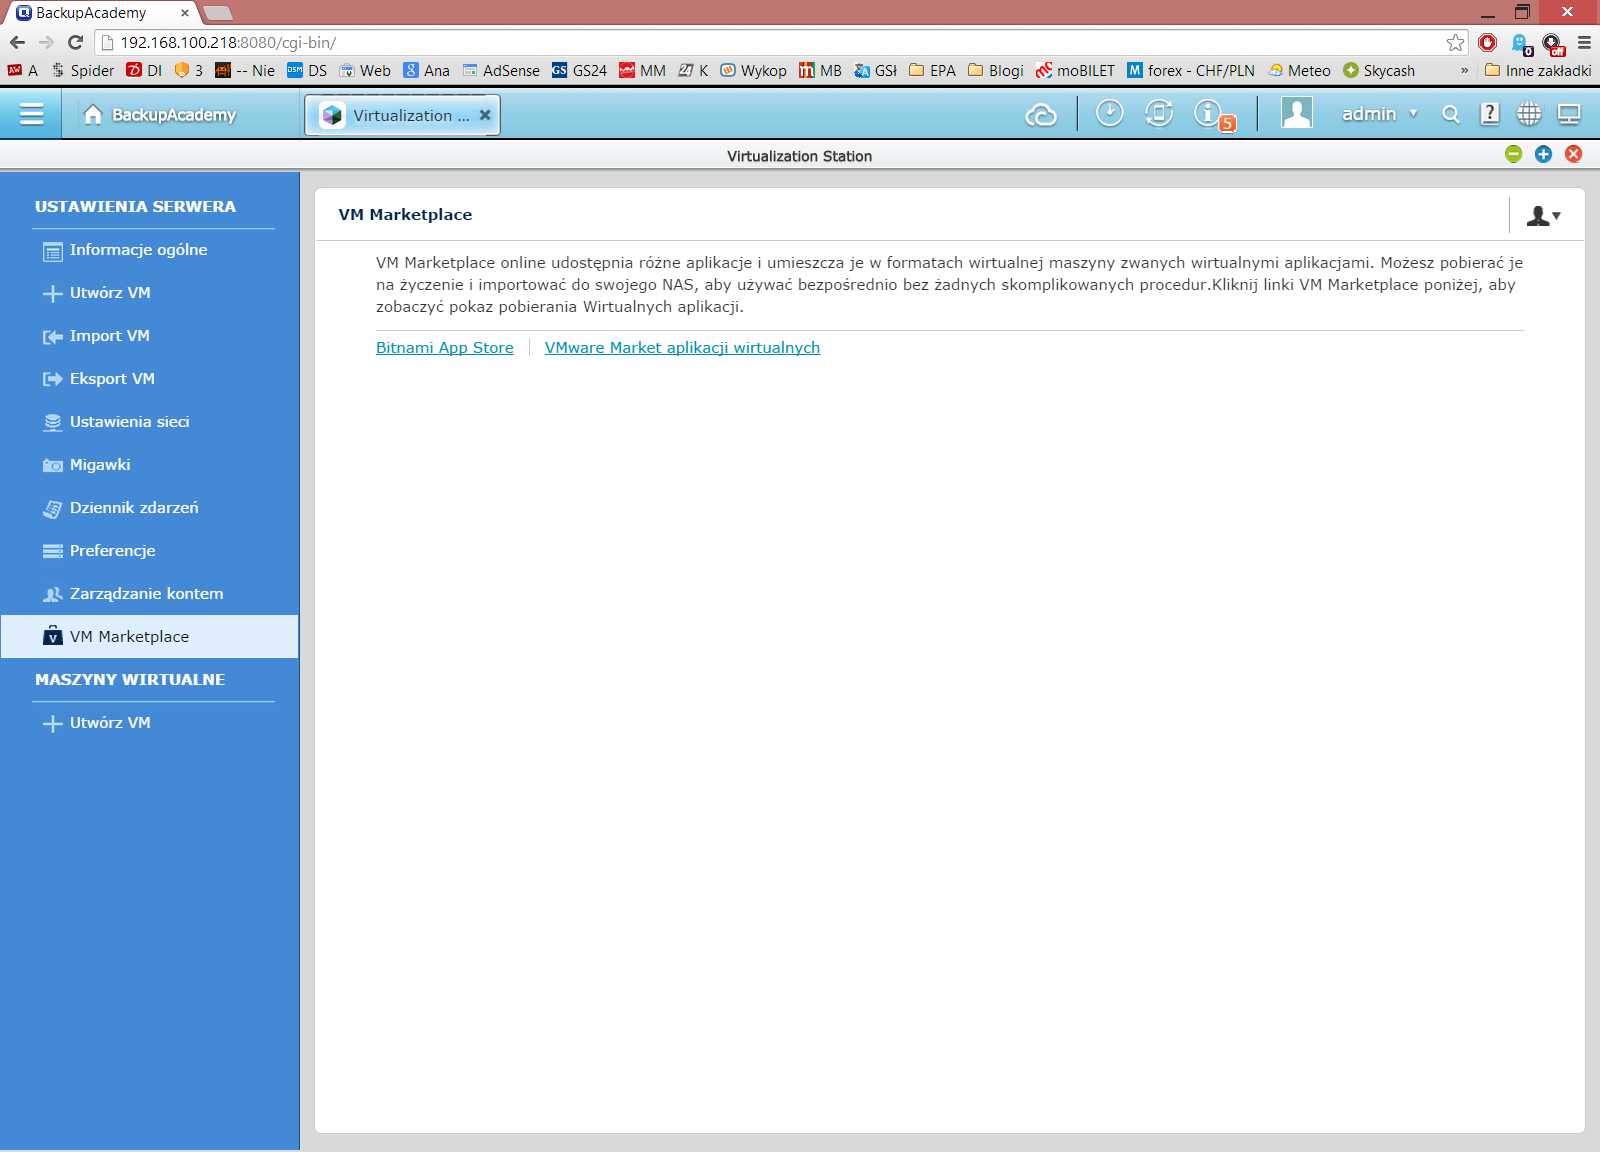This screenshot has width=1600, height=1152.
Task: Open the help question mark icon
Action: pyautogui.click(x=1490, y=114)
